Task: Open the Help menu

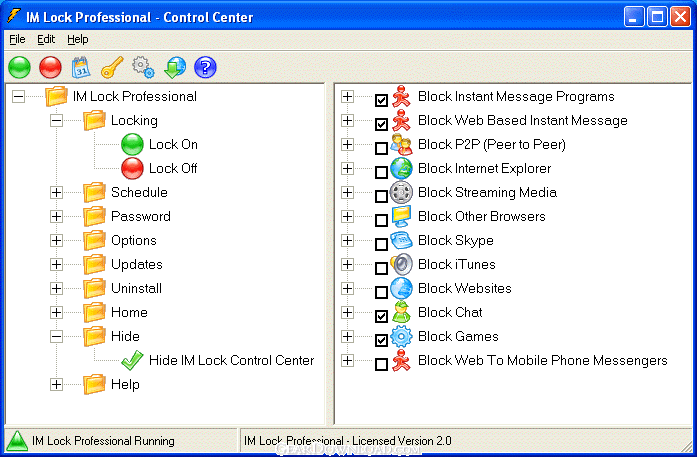Action: click(x=78, y=40)
